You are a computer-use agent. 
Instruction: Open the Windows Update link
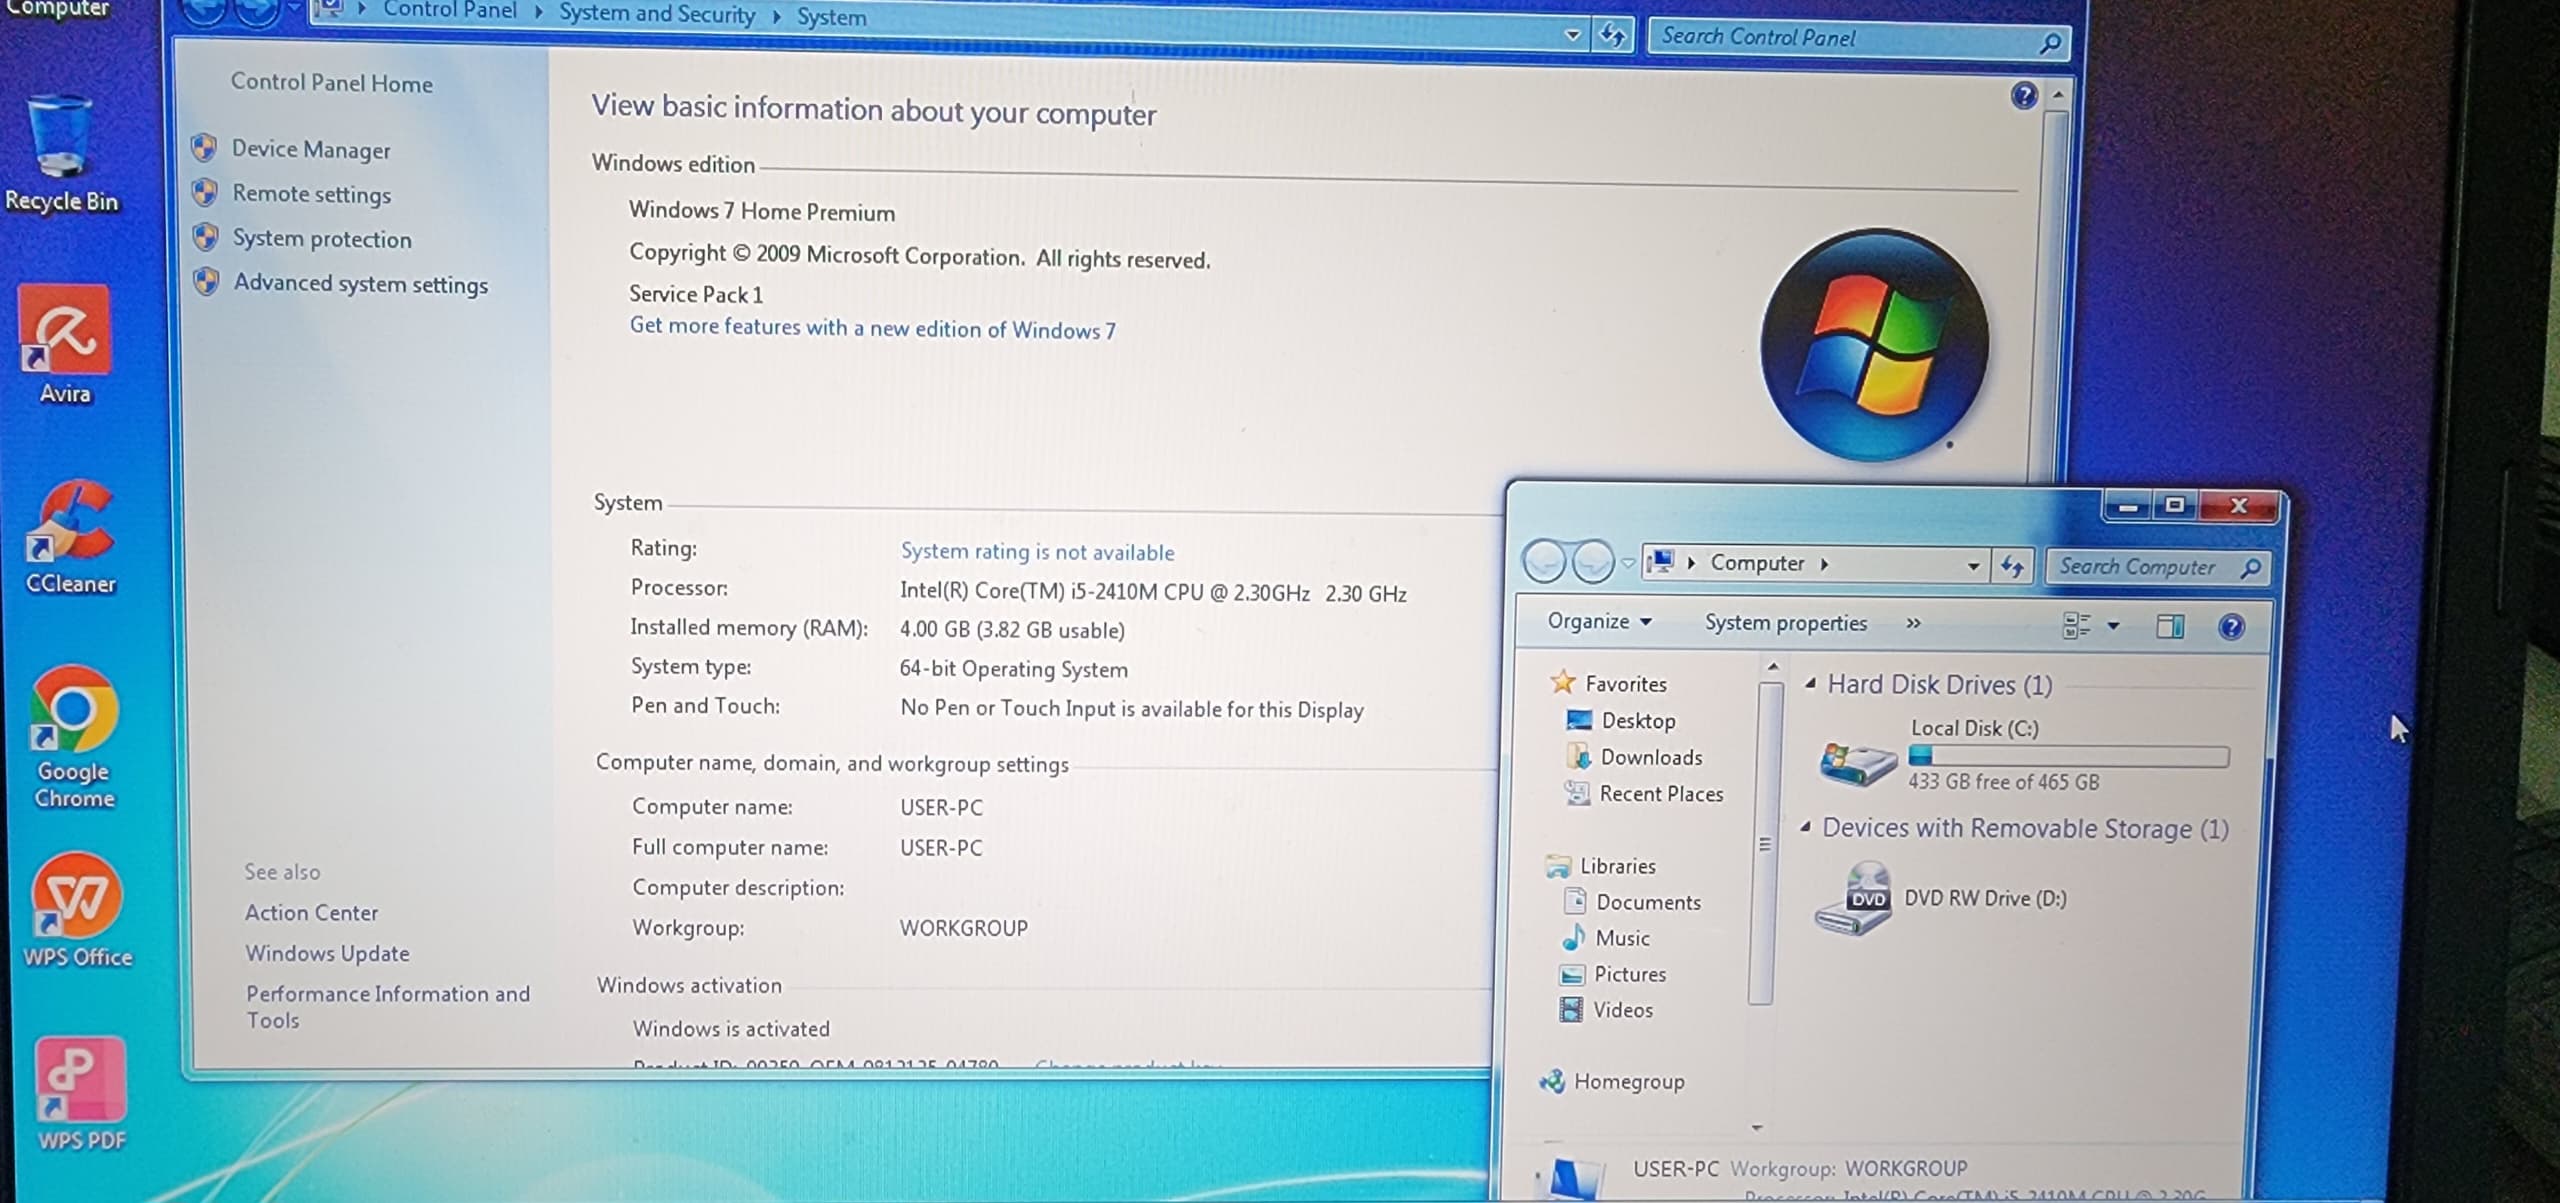coord(327,953)
